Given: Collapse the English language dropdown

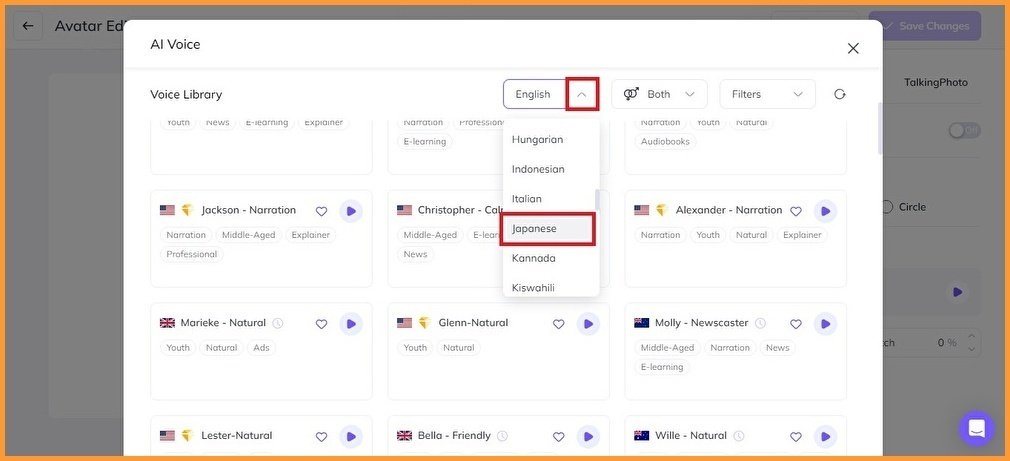Looking at the screenshot, I should (582, 94).
